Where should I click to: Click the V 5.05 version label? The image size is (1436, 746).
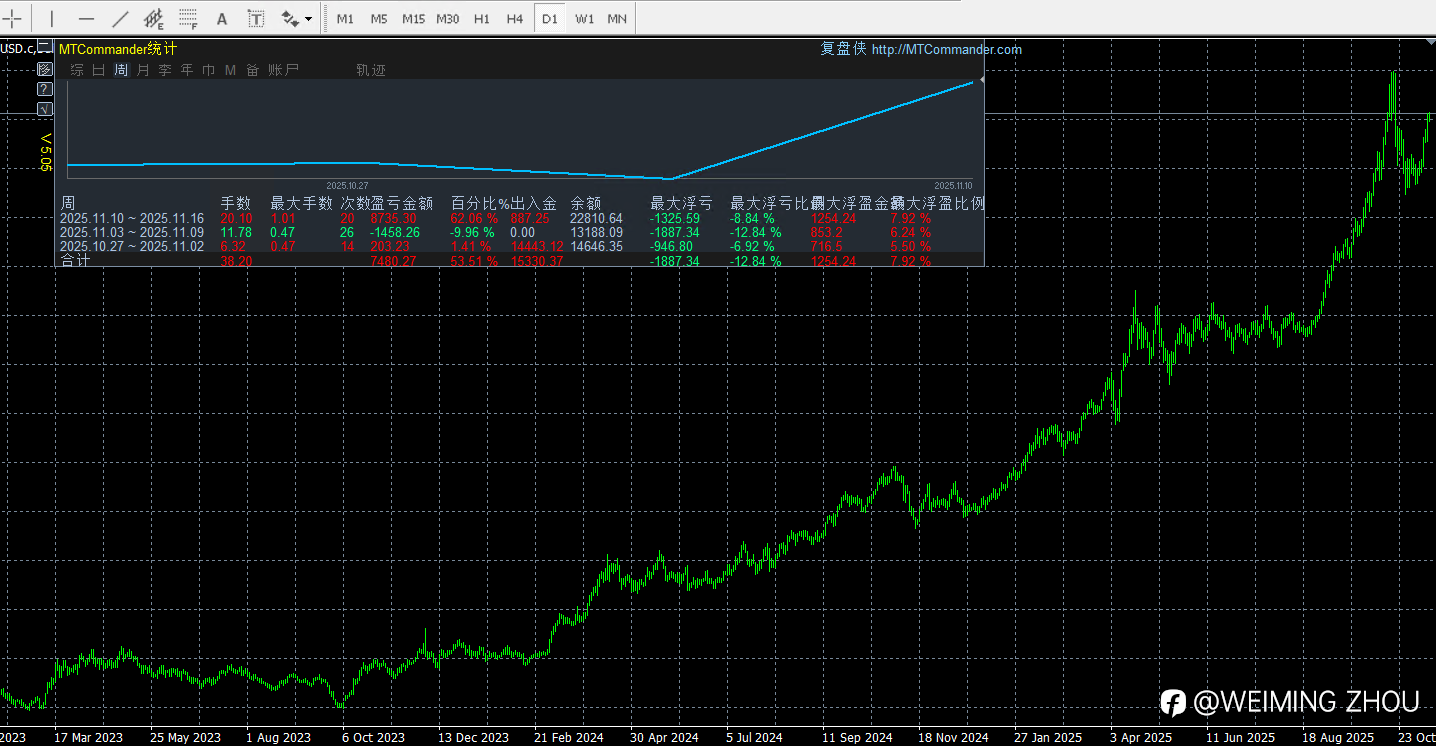[x=45, y=152]
